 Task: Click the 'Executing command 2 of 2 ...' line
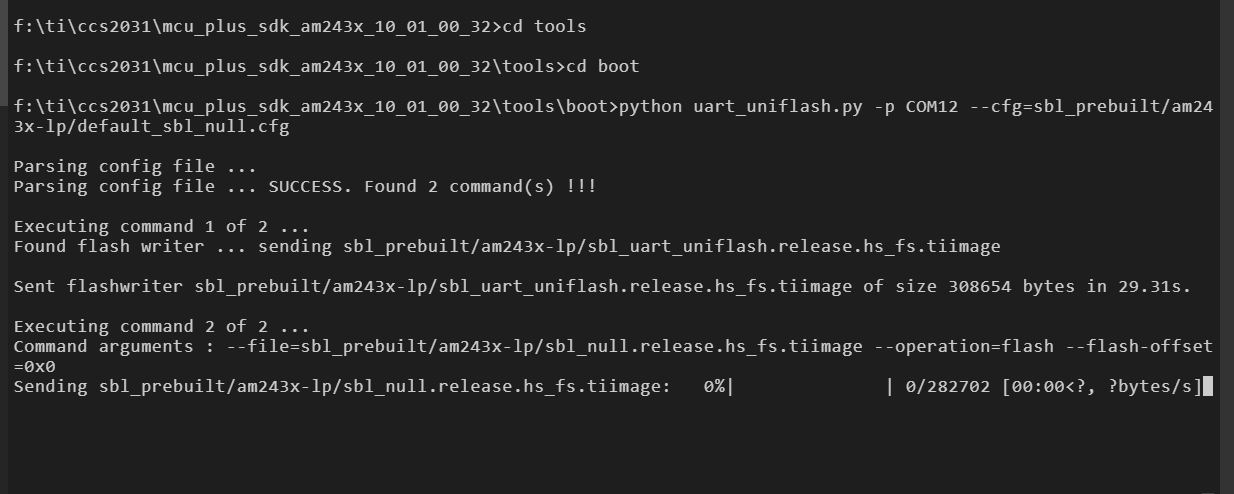[161, 326]
